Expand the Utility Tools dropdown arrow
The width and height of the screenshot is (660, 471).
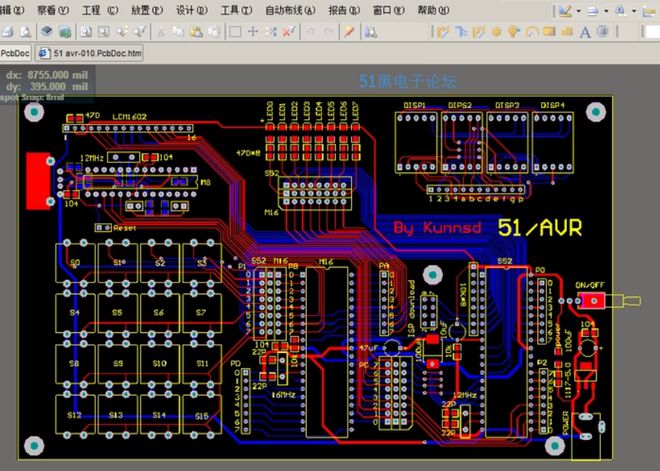click(x=578, y=11)
